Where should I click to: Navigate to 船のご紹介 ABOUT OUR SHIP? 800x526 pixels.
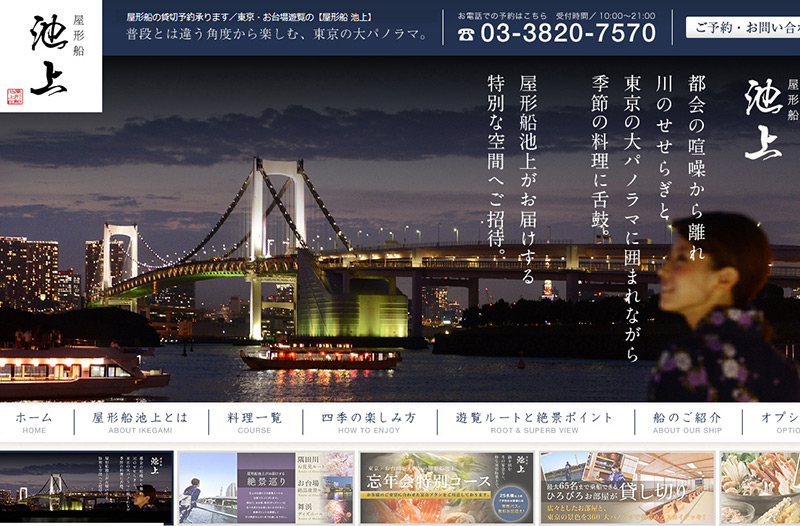pos(686,422)
